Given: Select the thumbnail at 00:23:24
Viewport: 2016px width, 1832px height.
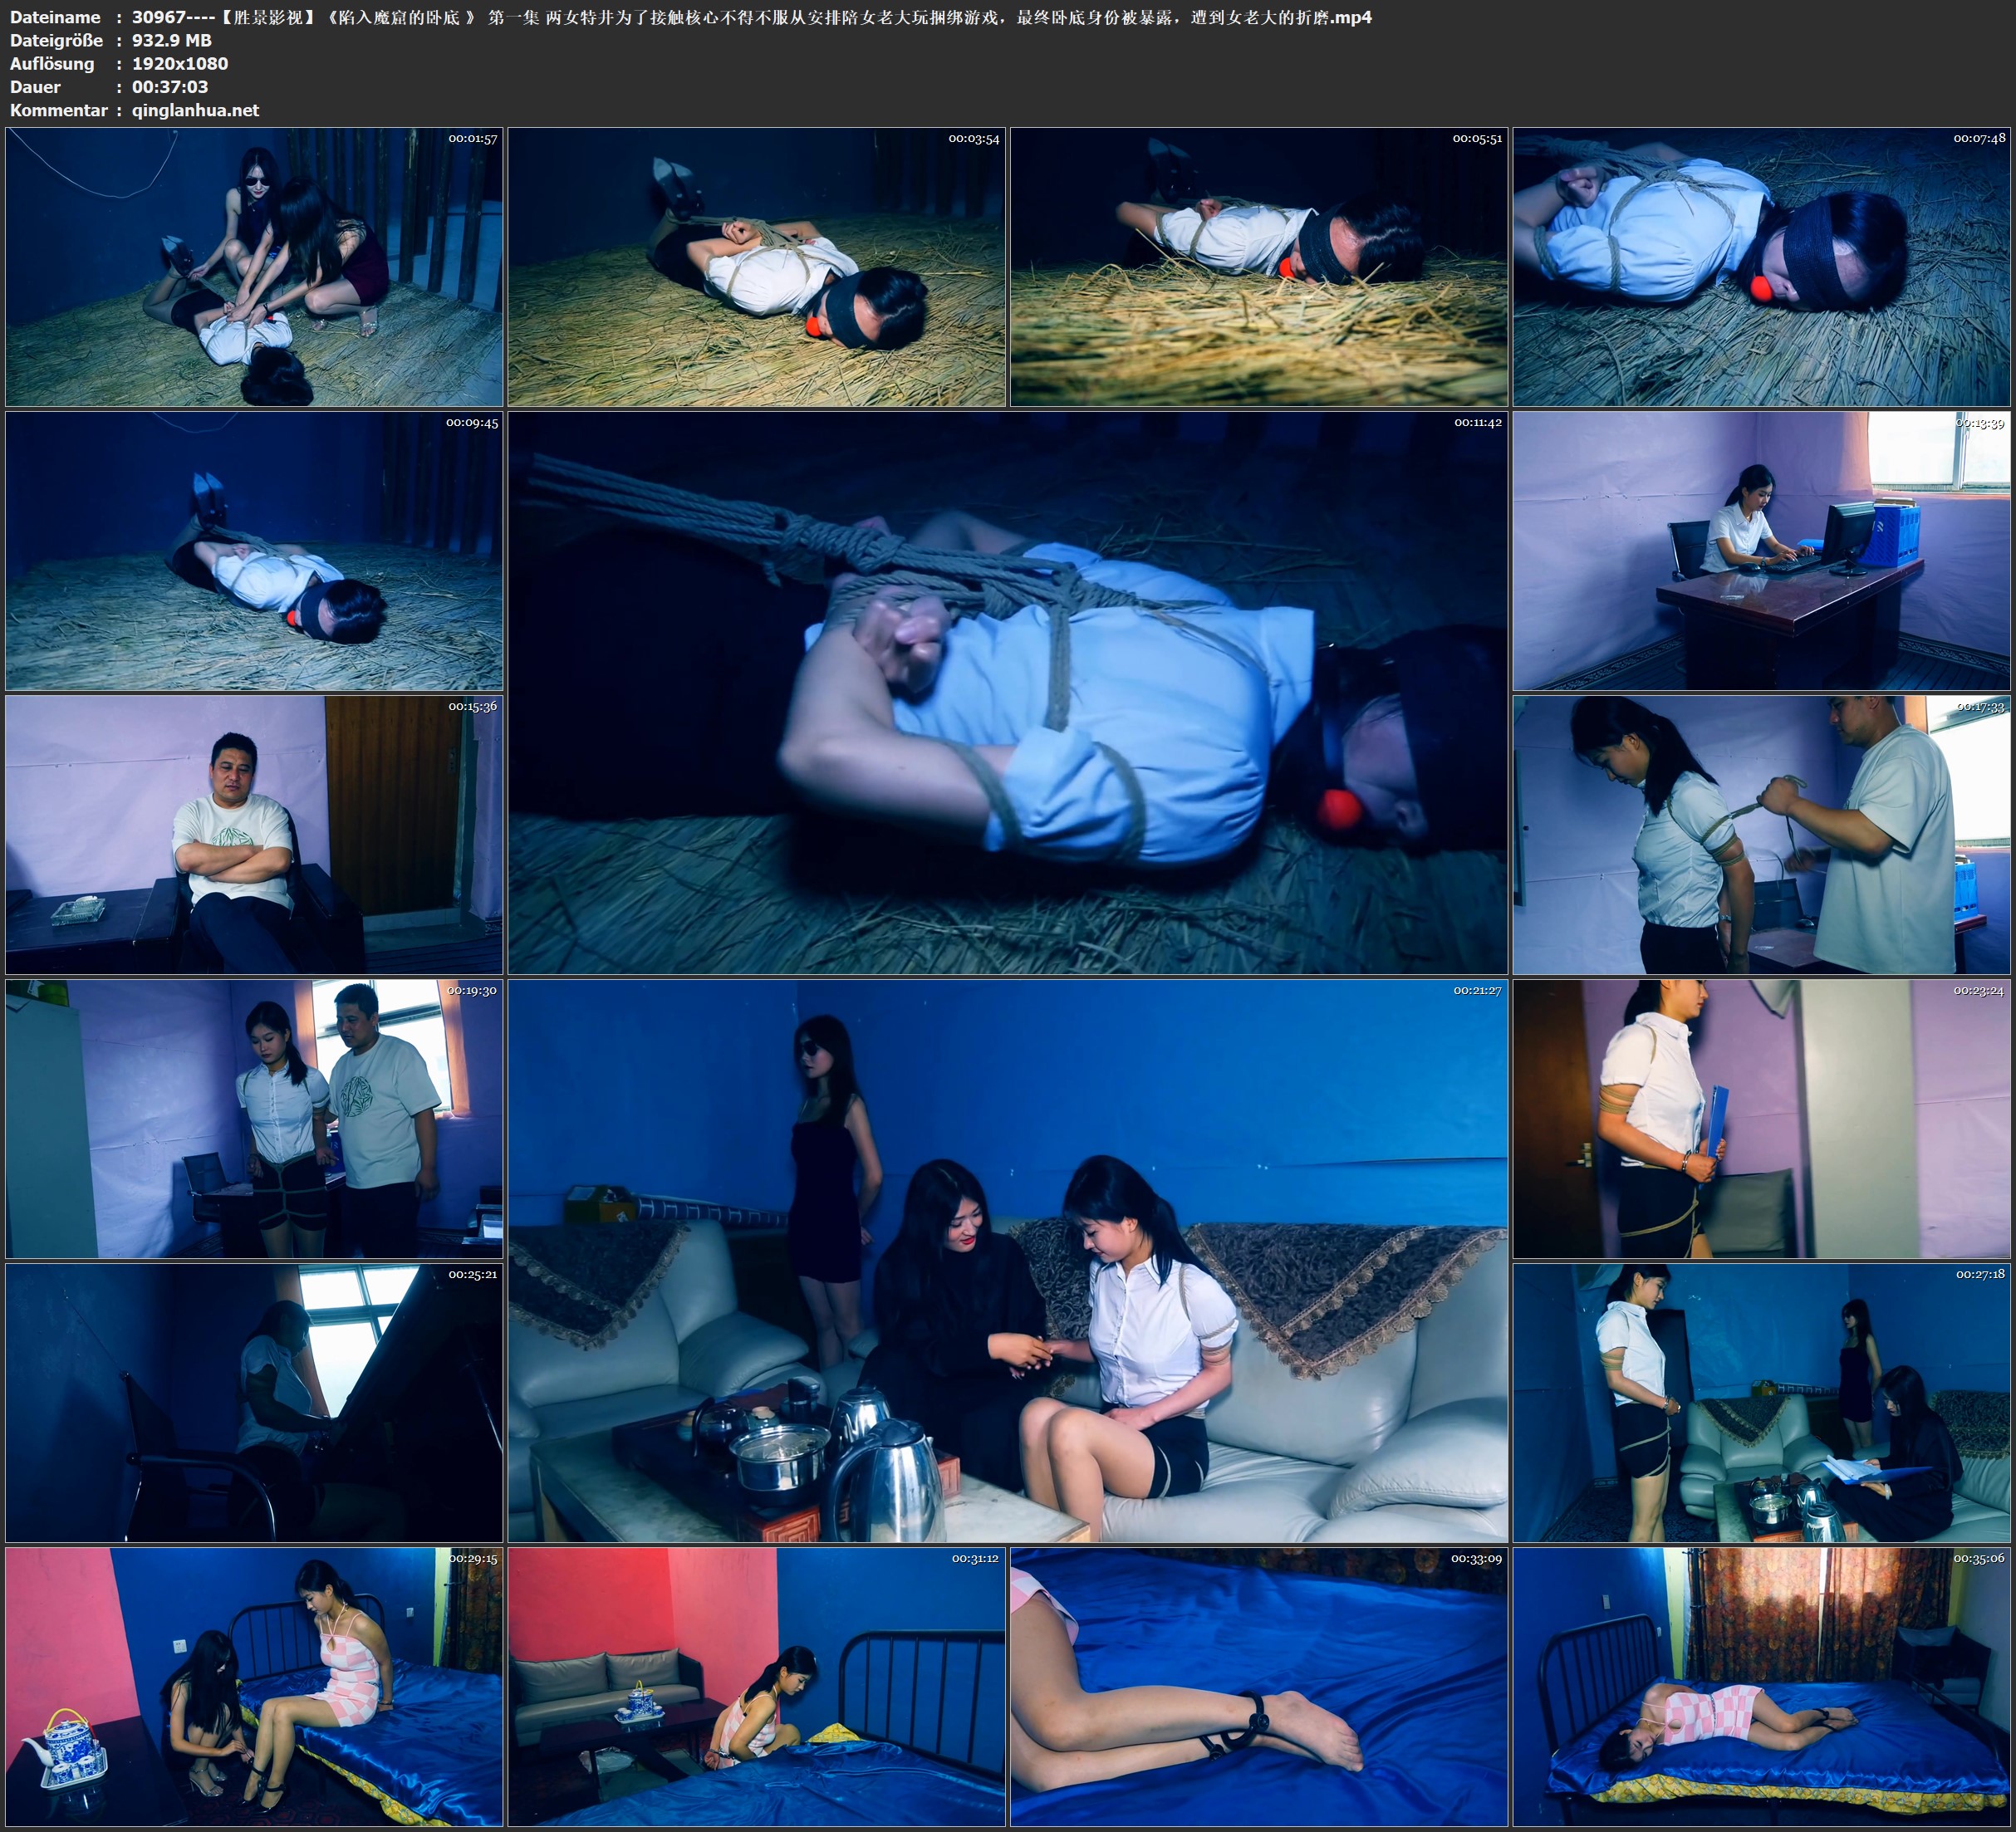Looking at the screenshot, I should 1761,1119.
